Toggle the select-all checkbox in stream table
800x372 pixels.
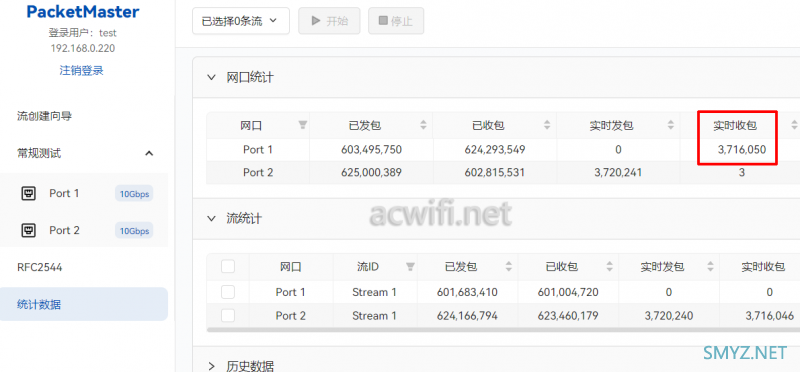(228, 266)
